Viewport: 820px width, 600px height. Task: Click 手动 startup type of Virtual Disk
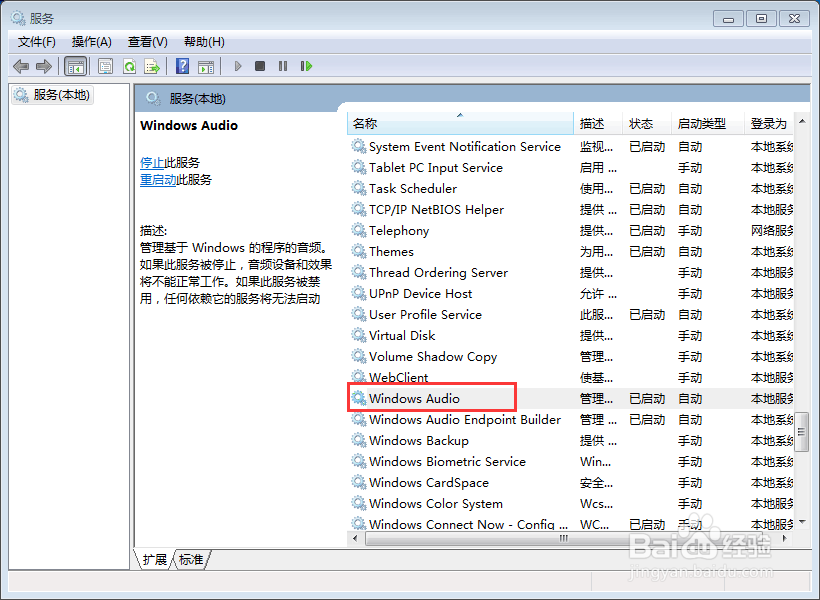(x=690, y=335)
